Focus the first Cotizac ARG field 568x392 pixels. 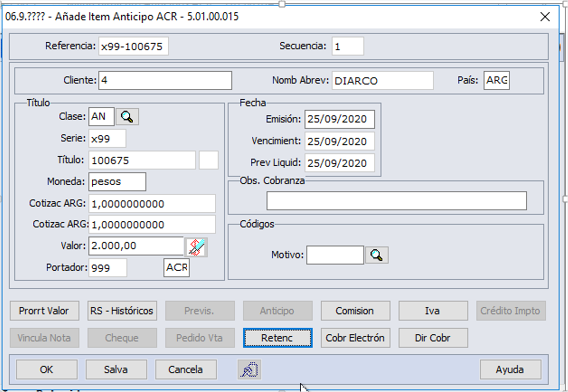(152, 204)
